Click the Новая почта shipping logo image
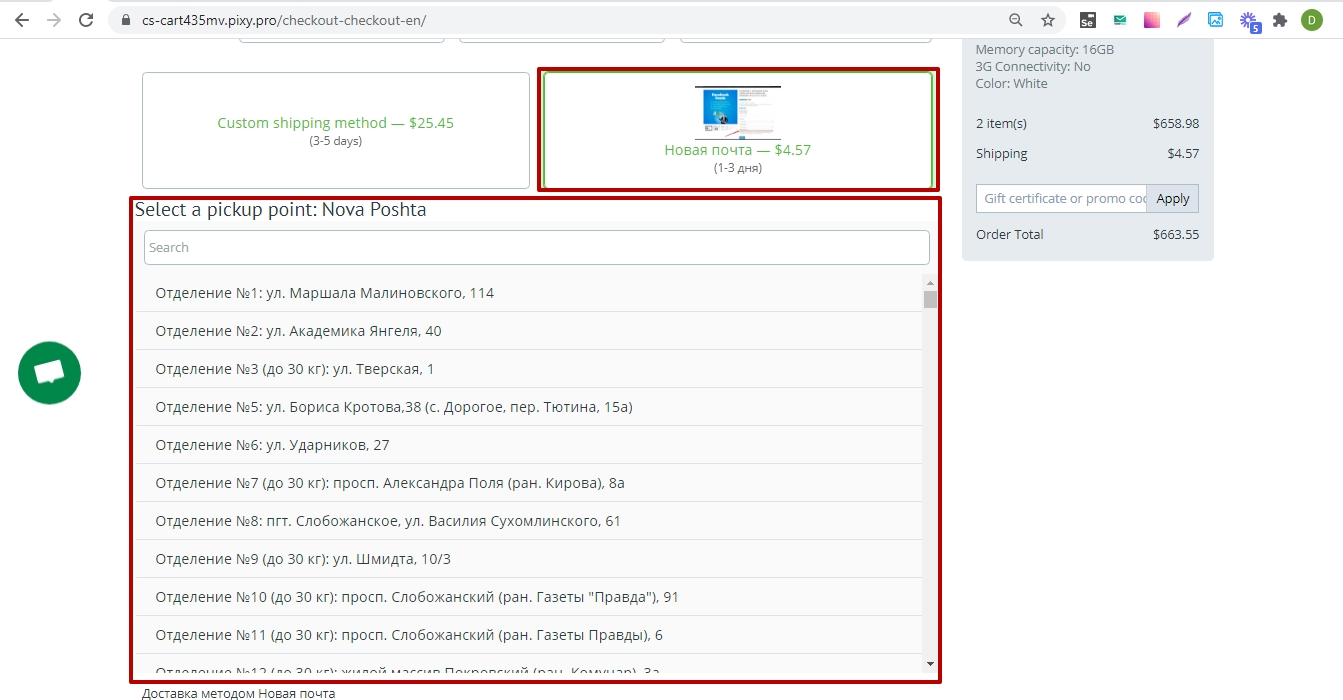Viewport: 1343px width, 700px height. pyautogui.click(x=738, y=112)
